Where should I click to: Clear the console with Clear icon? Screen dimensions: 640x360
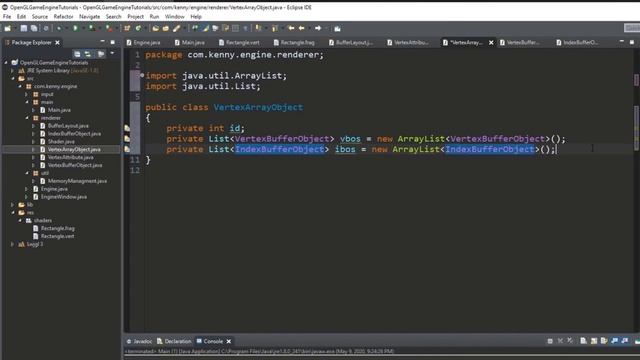point(583,341)
